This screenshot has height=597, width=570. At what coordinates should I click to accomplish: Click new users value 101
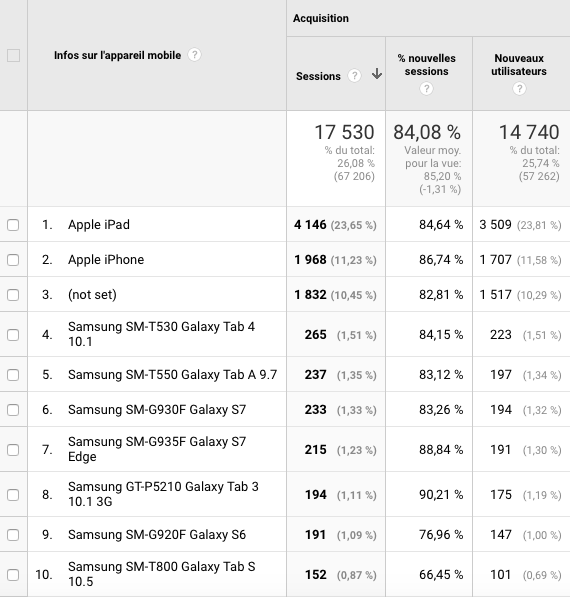(x=500, y=575)
